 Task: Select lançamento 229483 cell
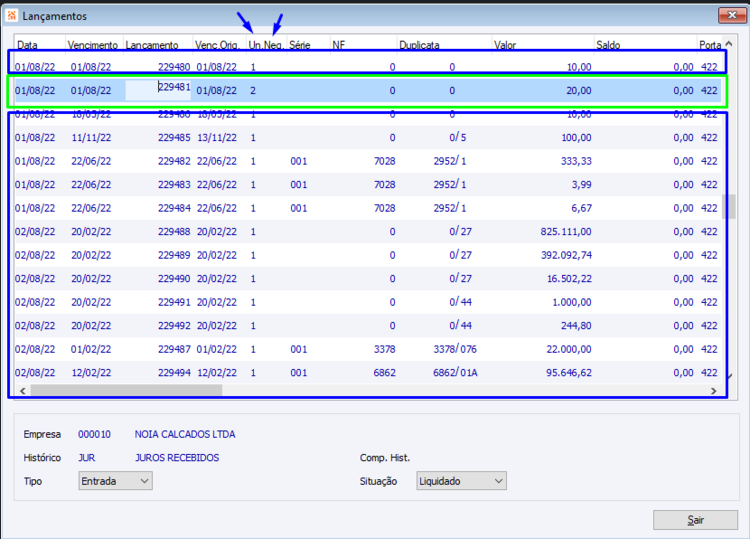click(174, 185)
